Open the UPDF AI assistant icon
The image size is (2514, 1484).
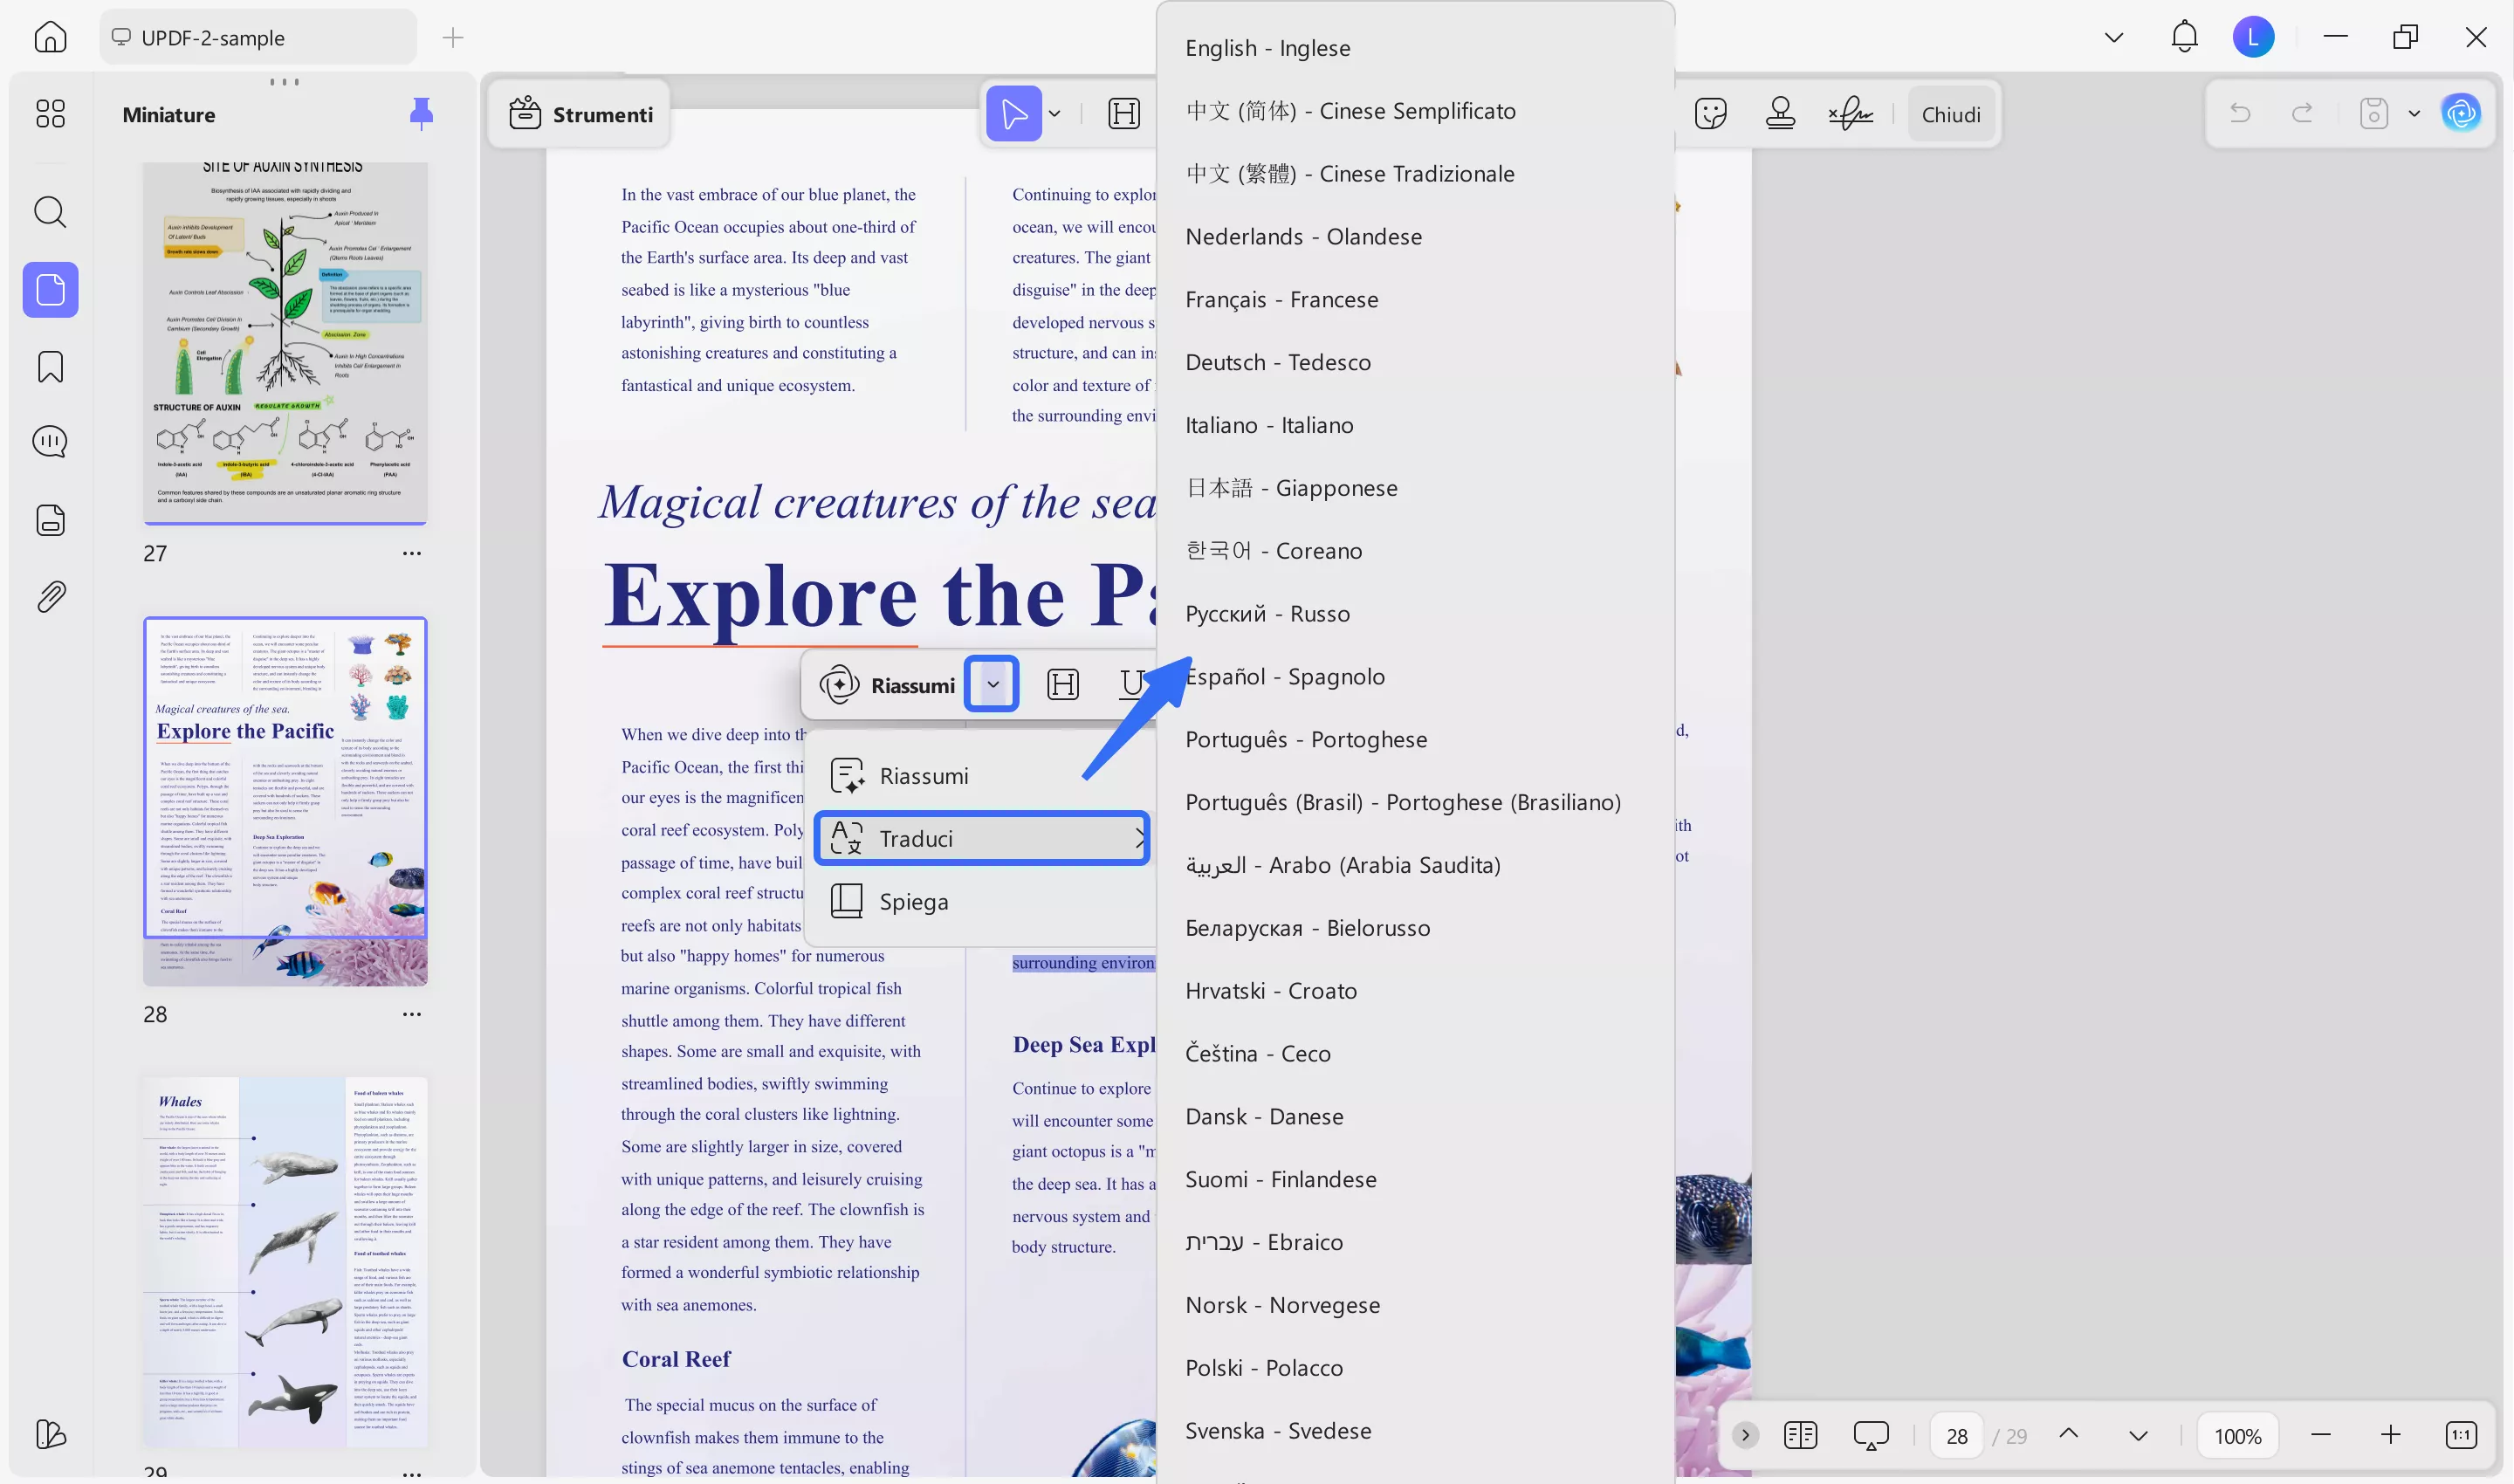2460,113
